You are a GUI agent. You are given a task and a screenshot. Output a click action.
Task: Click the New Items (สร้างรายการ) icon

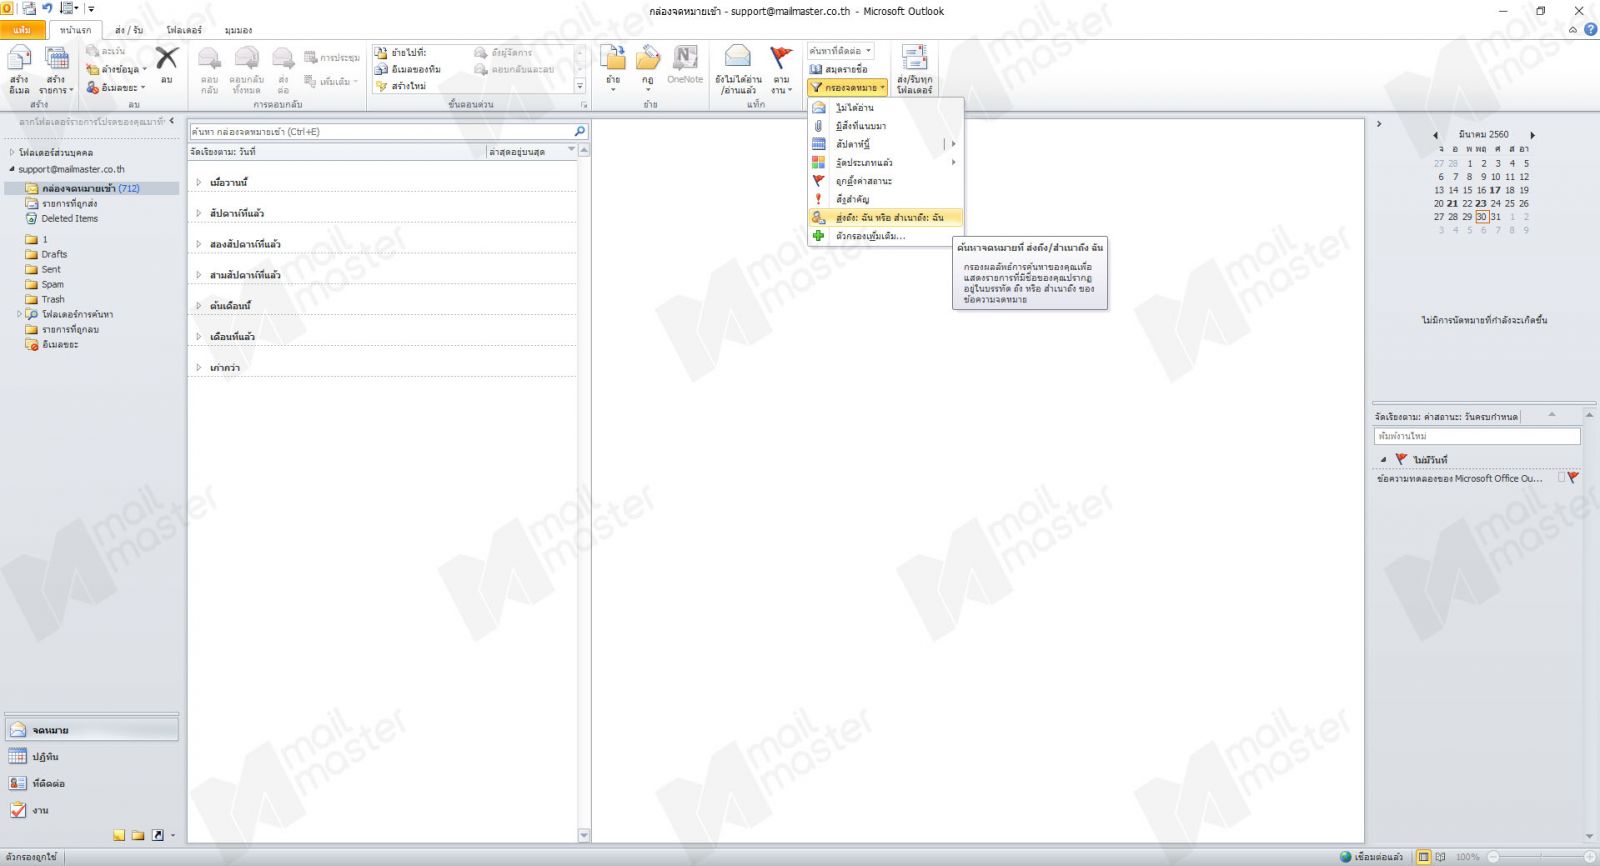point(56,60)
